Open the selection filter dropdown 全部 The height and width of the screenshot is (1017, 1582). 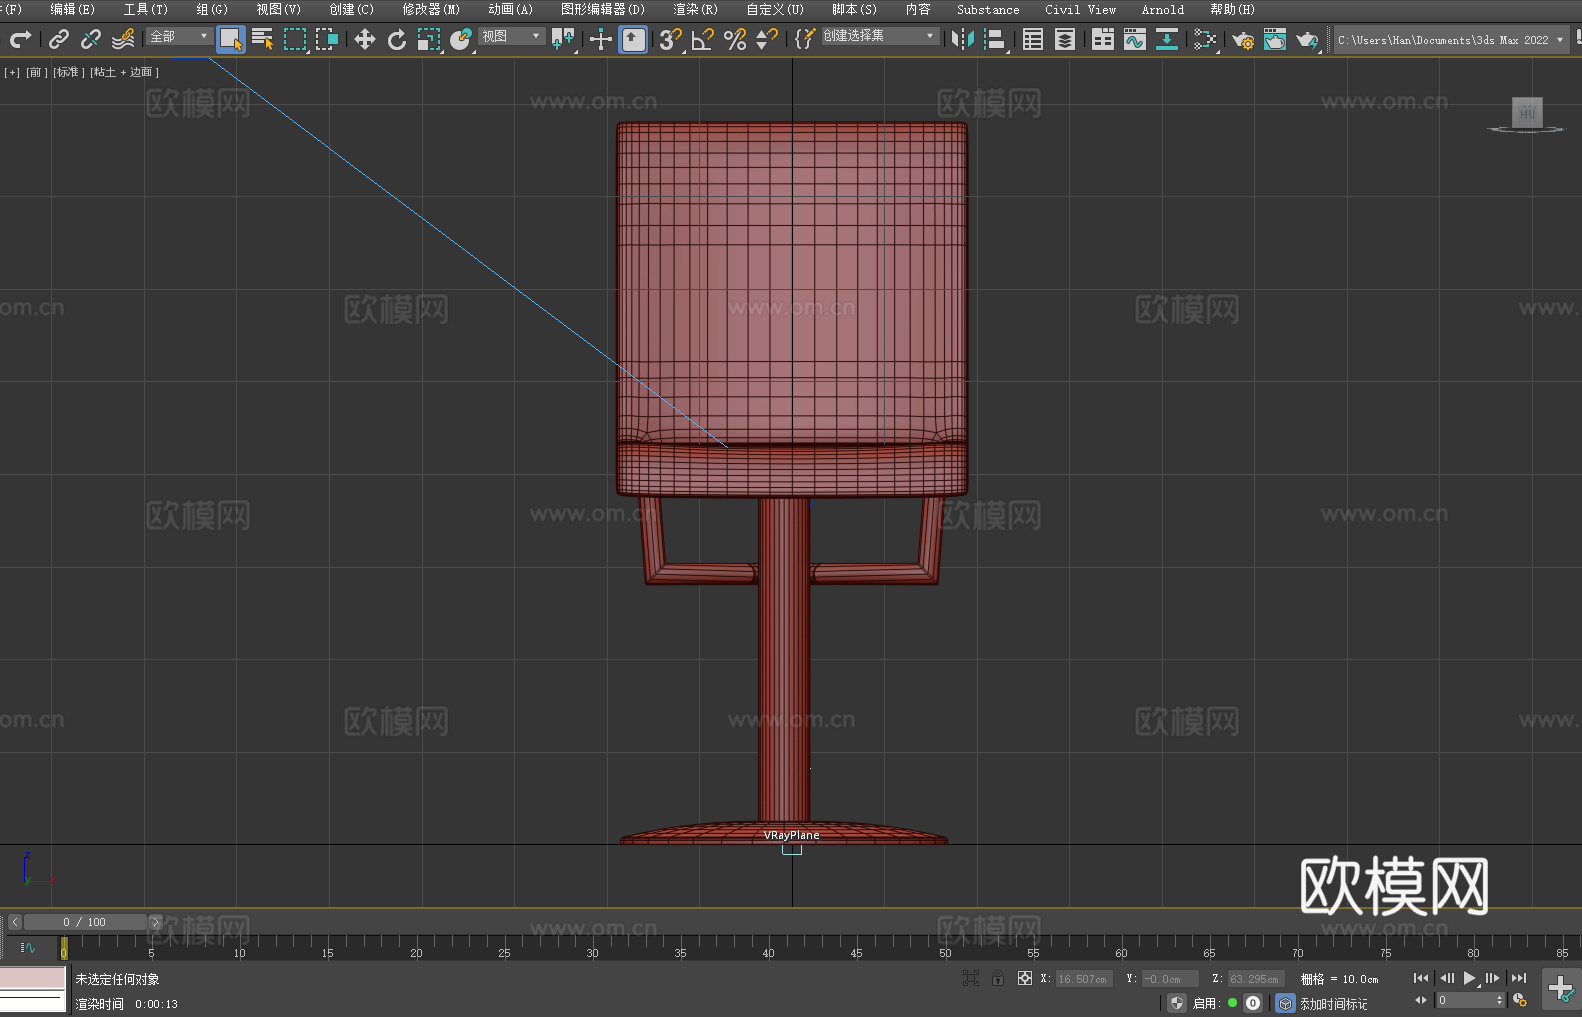click(x=179, y=36)
